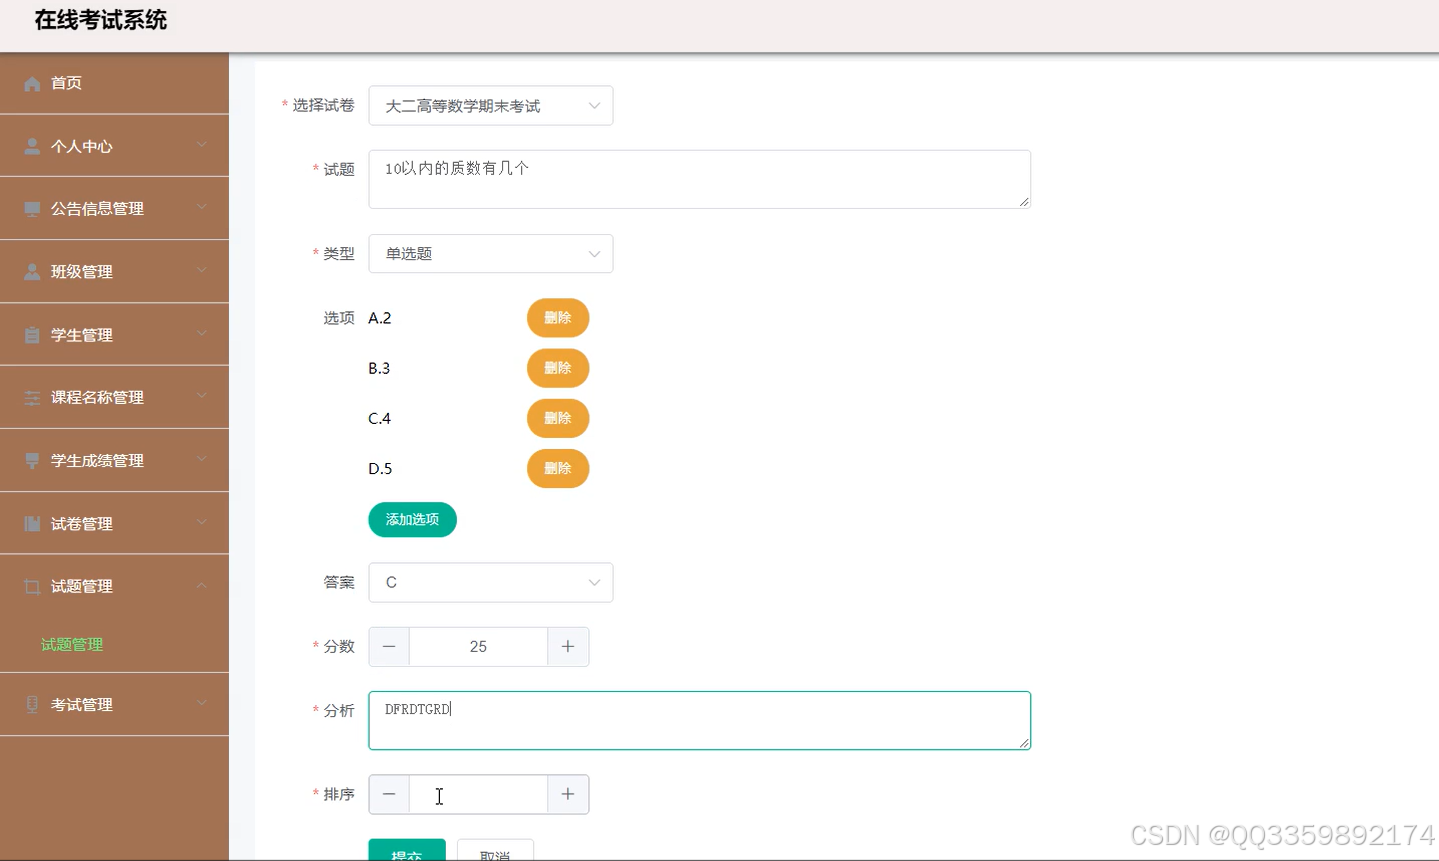The height and width of the screenshot is (861, 1439).
Task: Decrease the 分数 score with minus
Action: (389, 647)
